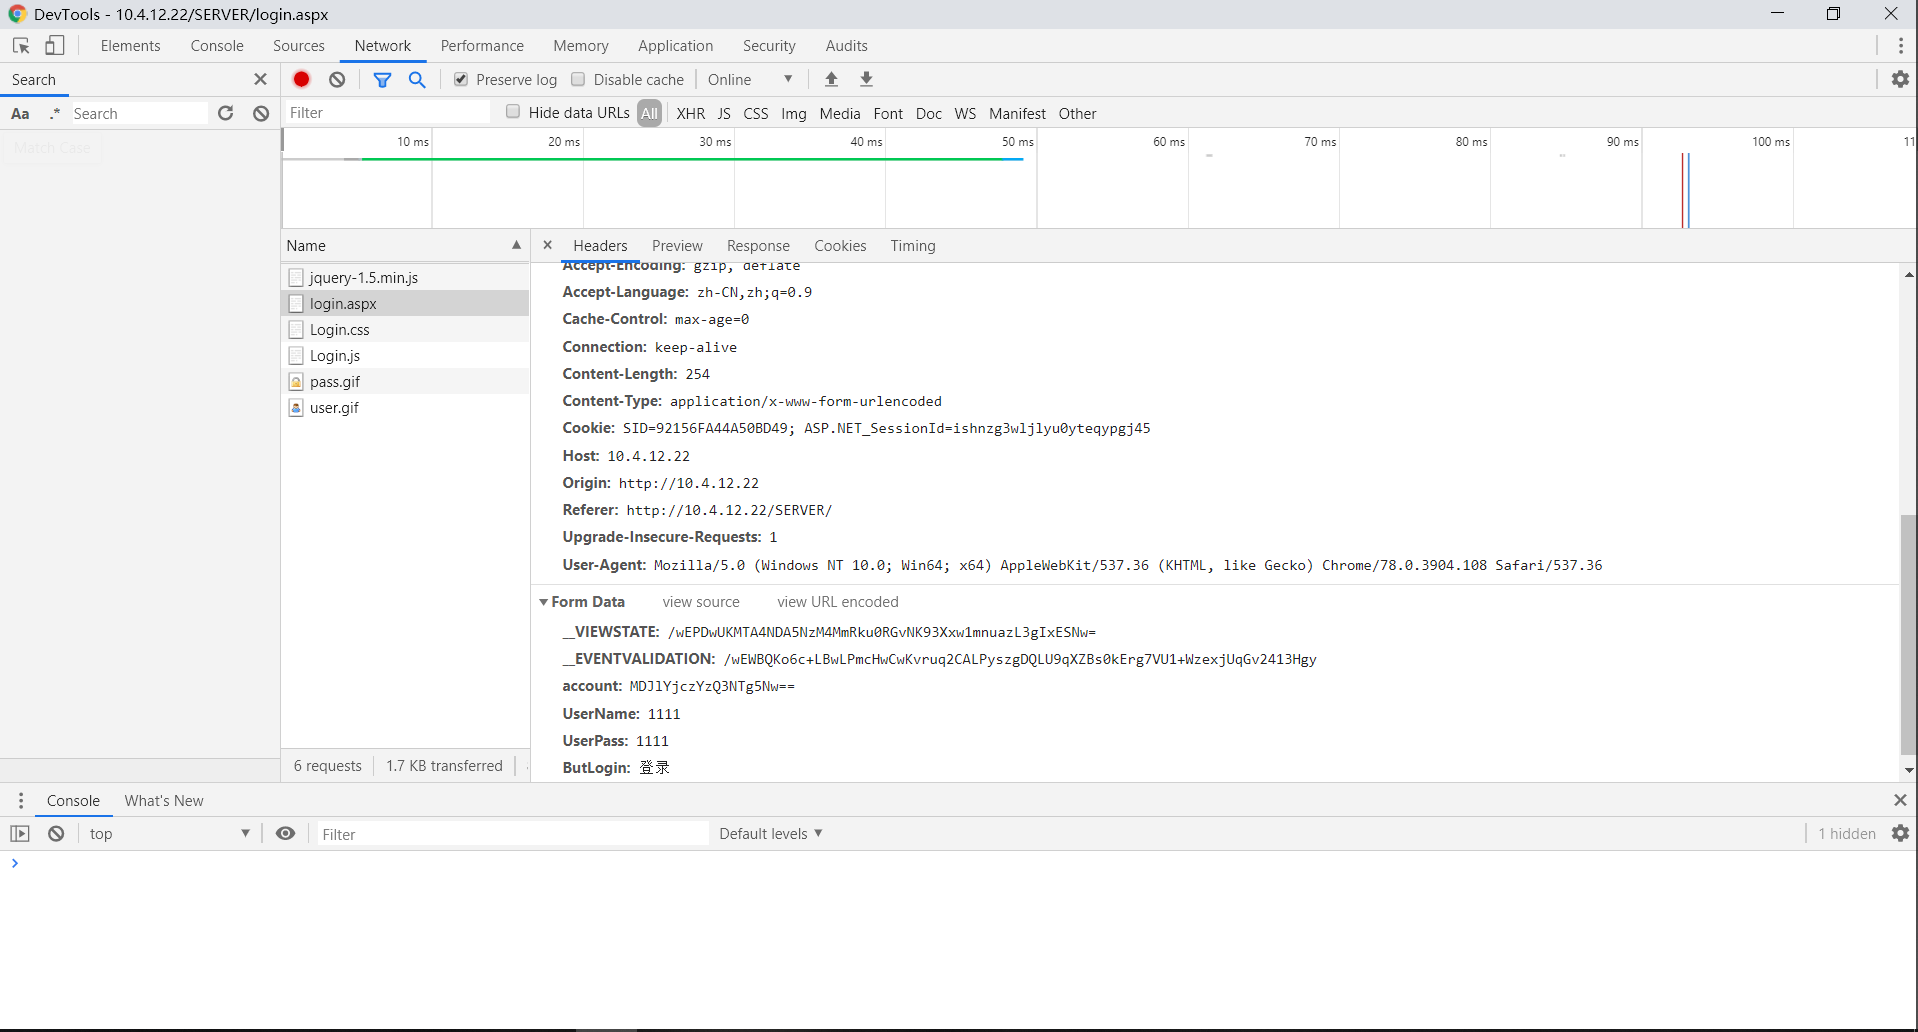Screen dimensions: 1918x1032
Task: Open console settings gear
Action: 1900,833
